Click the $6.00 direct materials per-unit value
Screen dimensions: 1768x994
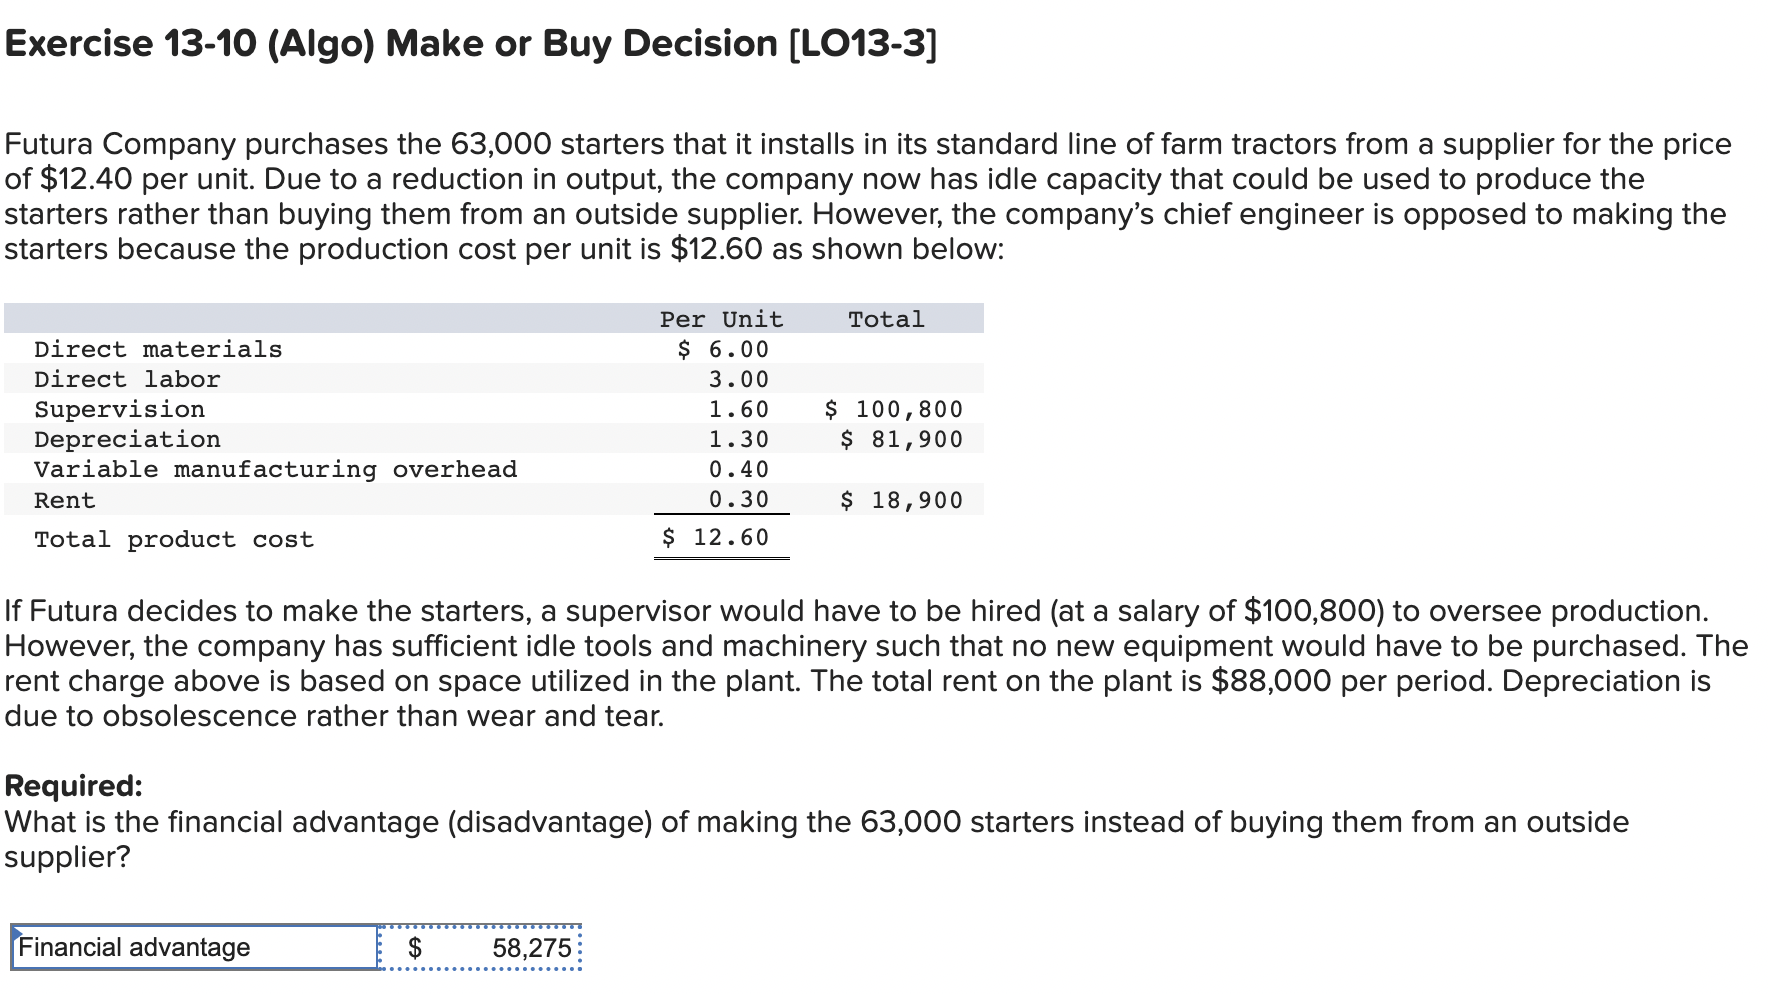[722, 349]
